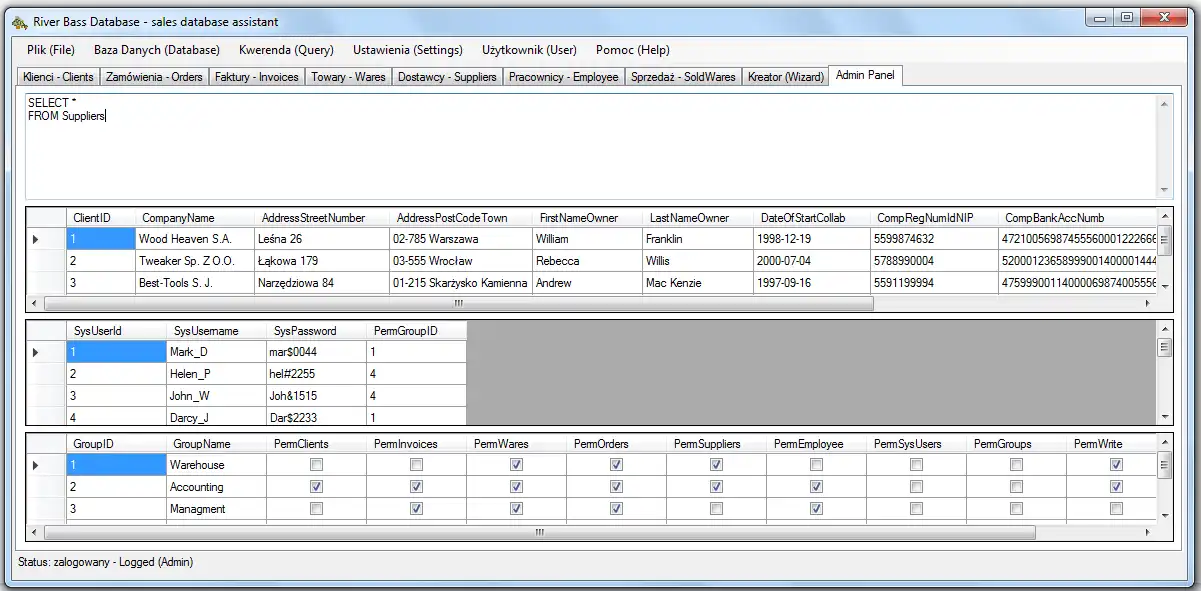Switch to the Faktury - Invoices tab
Viewport: 1201px width, 591px height.
tap(256, 77)
